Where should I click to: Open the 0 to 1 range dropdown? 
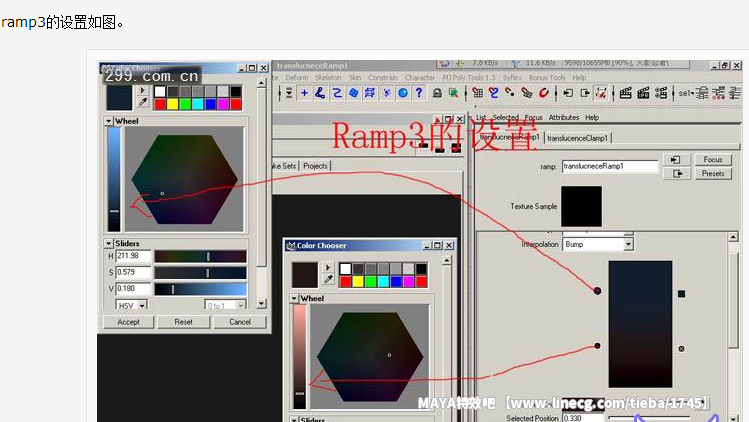point(225,305)
